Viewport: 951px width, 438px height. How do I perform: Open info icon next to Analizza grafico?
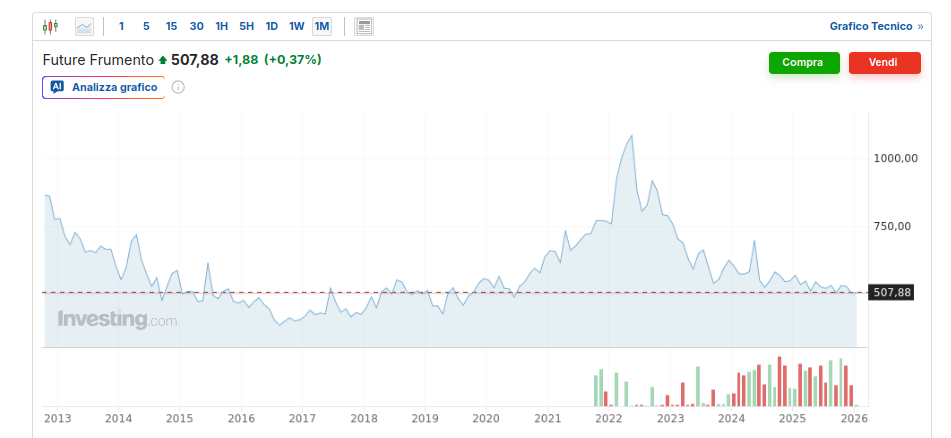click(x=178, y=87)
